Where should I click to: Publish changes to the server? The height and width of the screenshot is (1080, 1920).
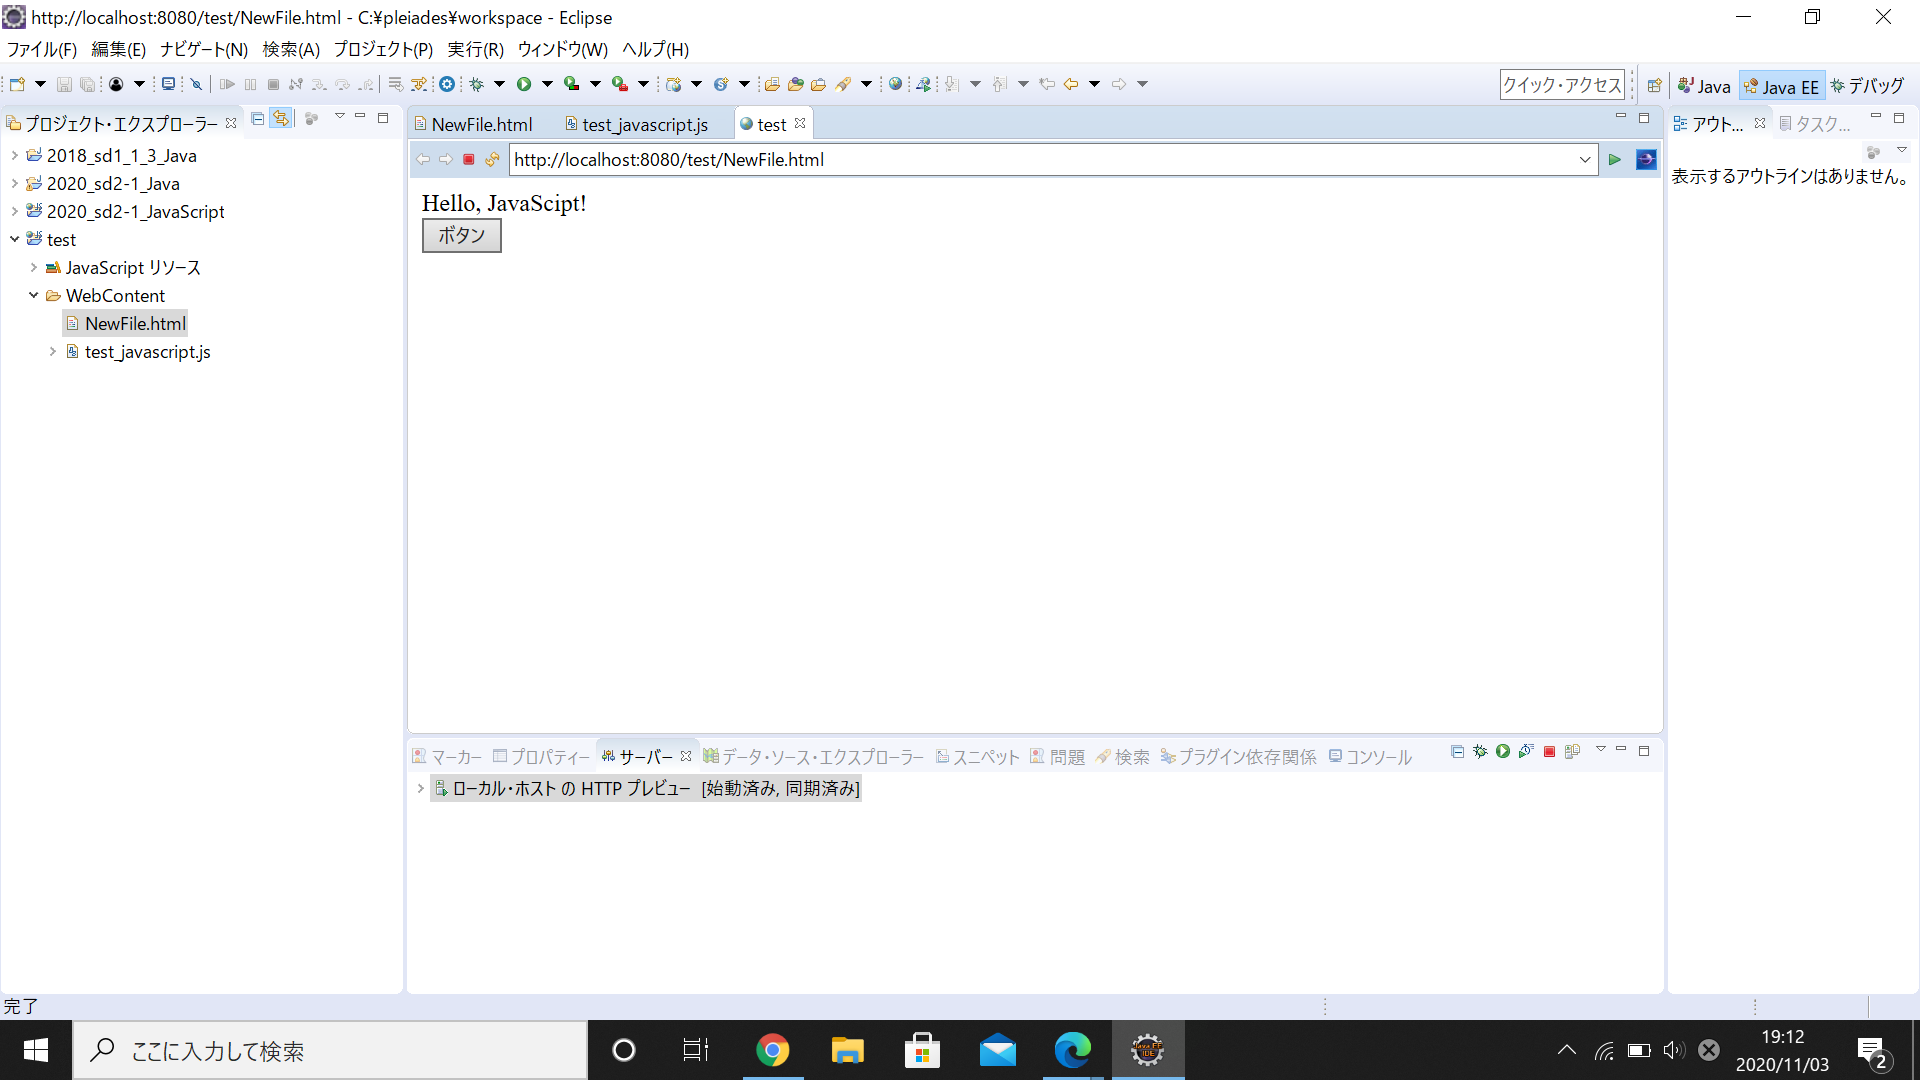[x=1573, y=752]
